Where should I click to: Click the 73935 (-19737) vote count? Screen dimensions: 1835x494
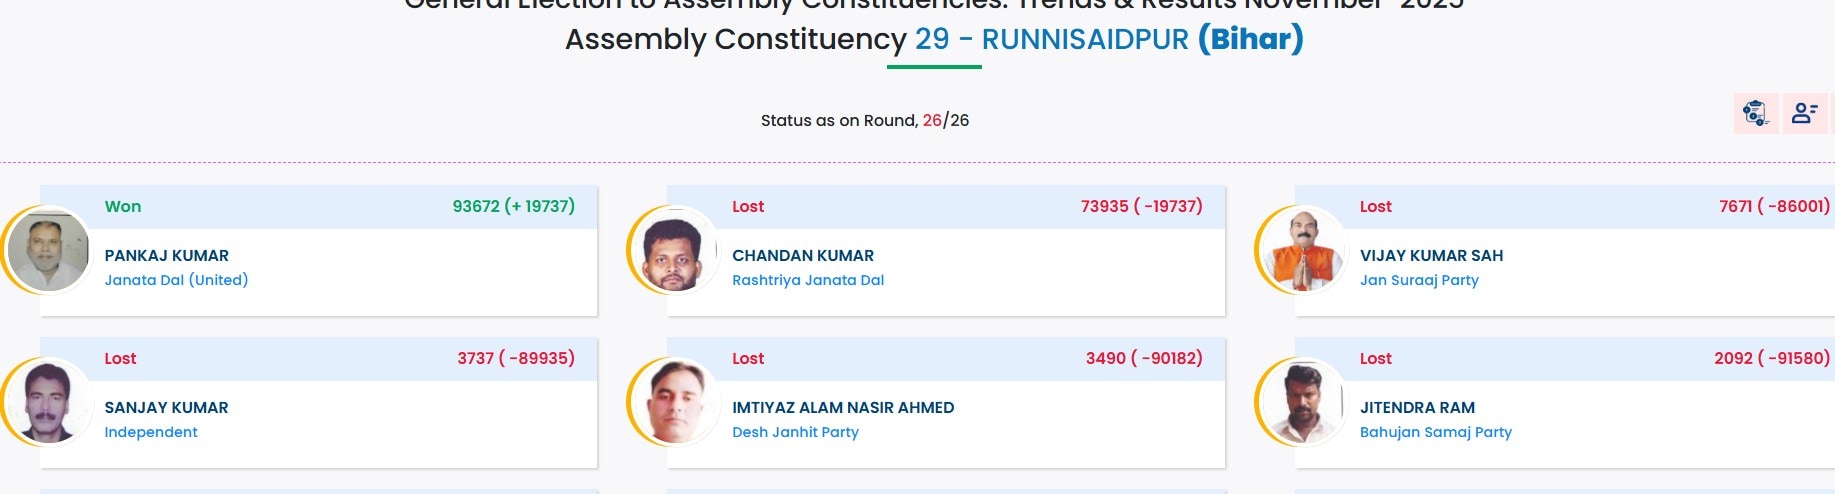(x=1141, y=206)
